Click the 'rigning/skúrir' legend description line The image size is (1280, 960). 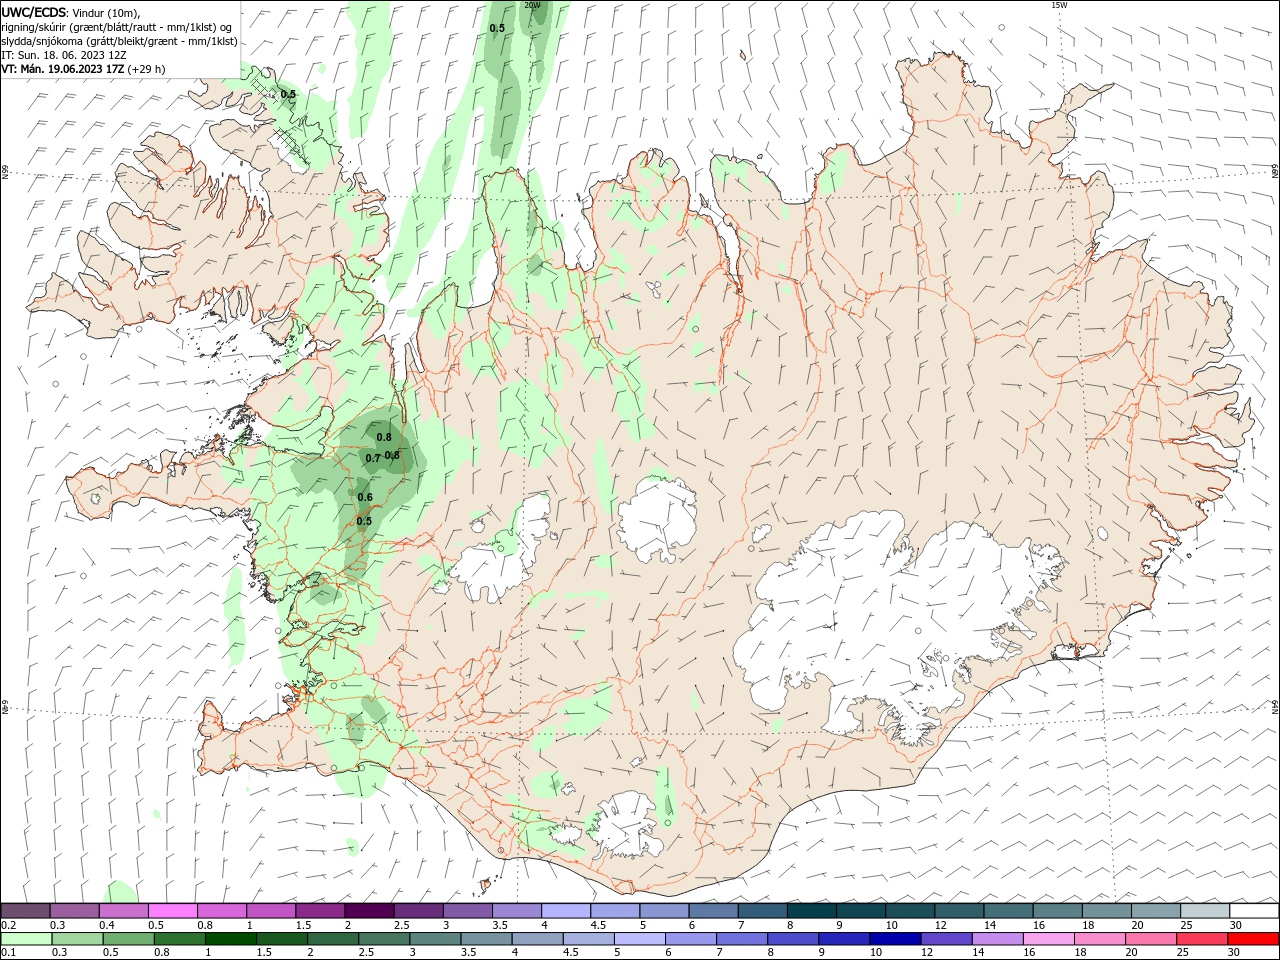pos(116,27)
